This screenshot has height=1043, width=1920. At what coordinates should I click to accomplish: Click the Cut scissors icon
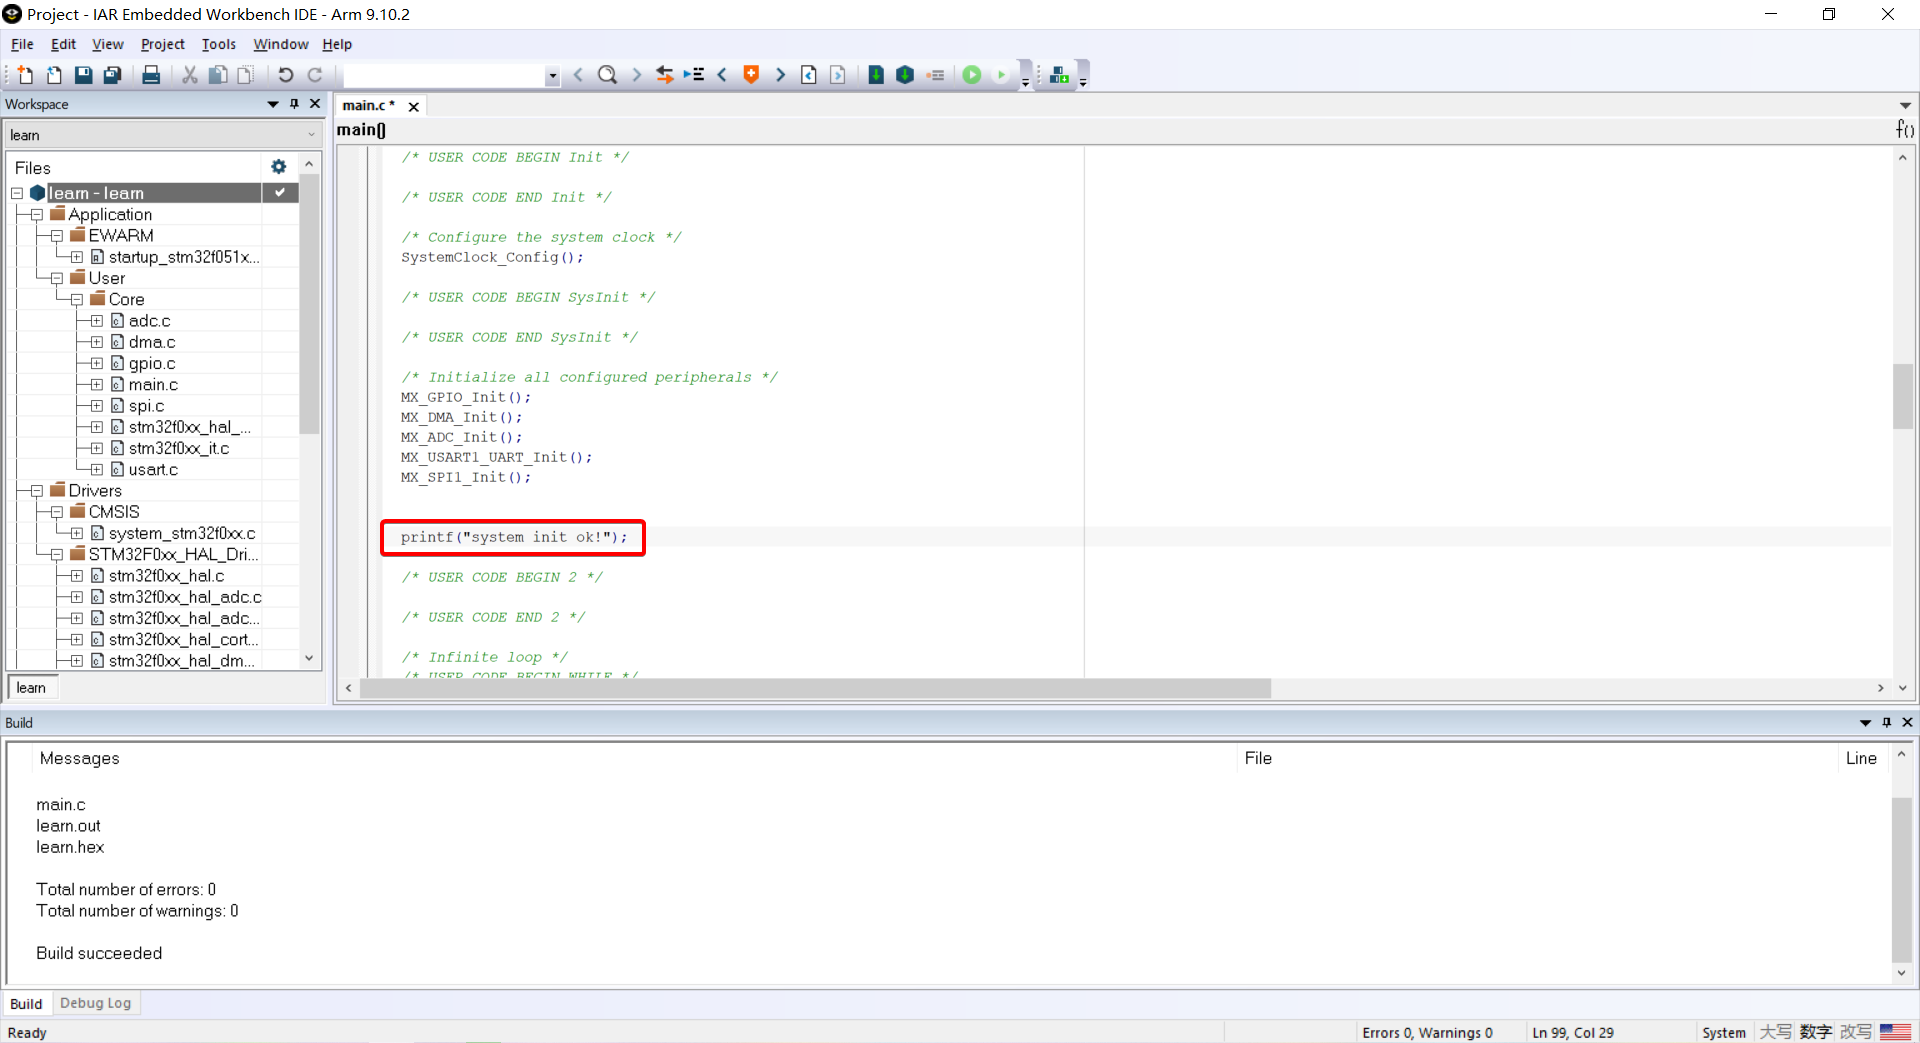(x=189, y=75)
